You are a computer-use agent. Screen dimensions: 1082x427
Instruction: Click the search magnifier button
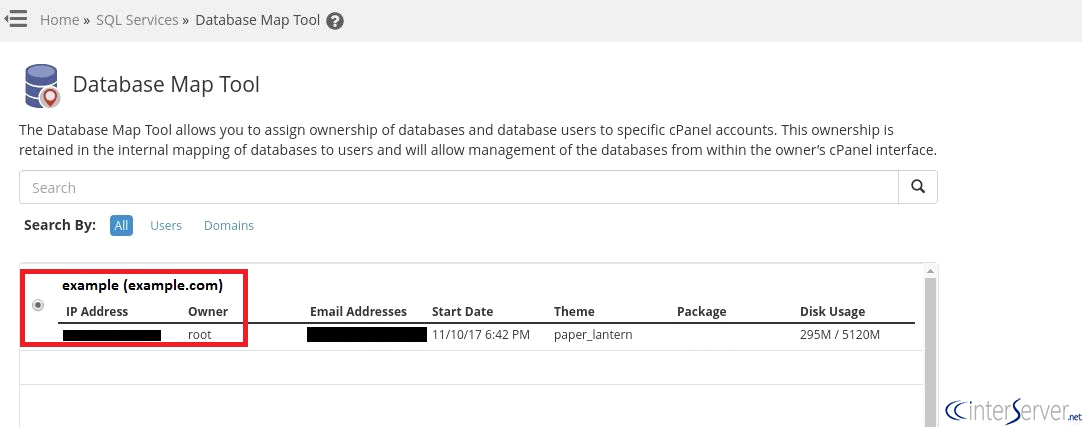tap(918, 187)
